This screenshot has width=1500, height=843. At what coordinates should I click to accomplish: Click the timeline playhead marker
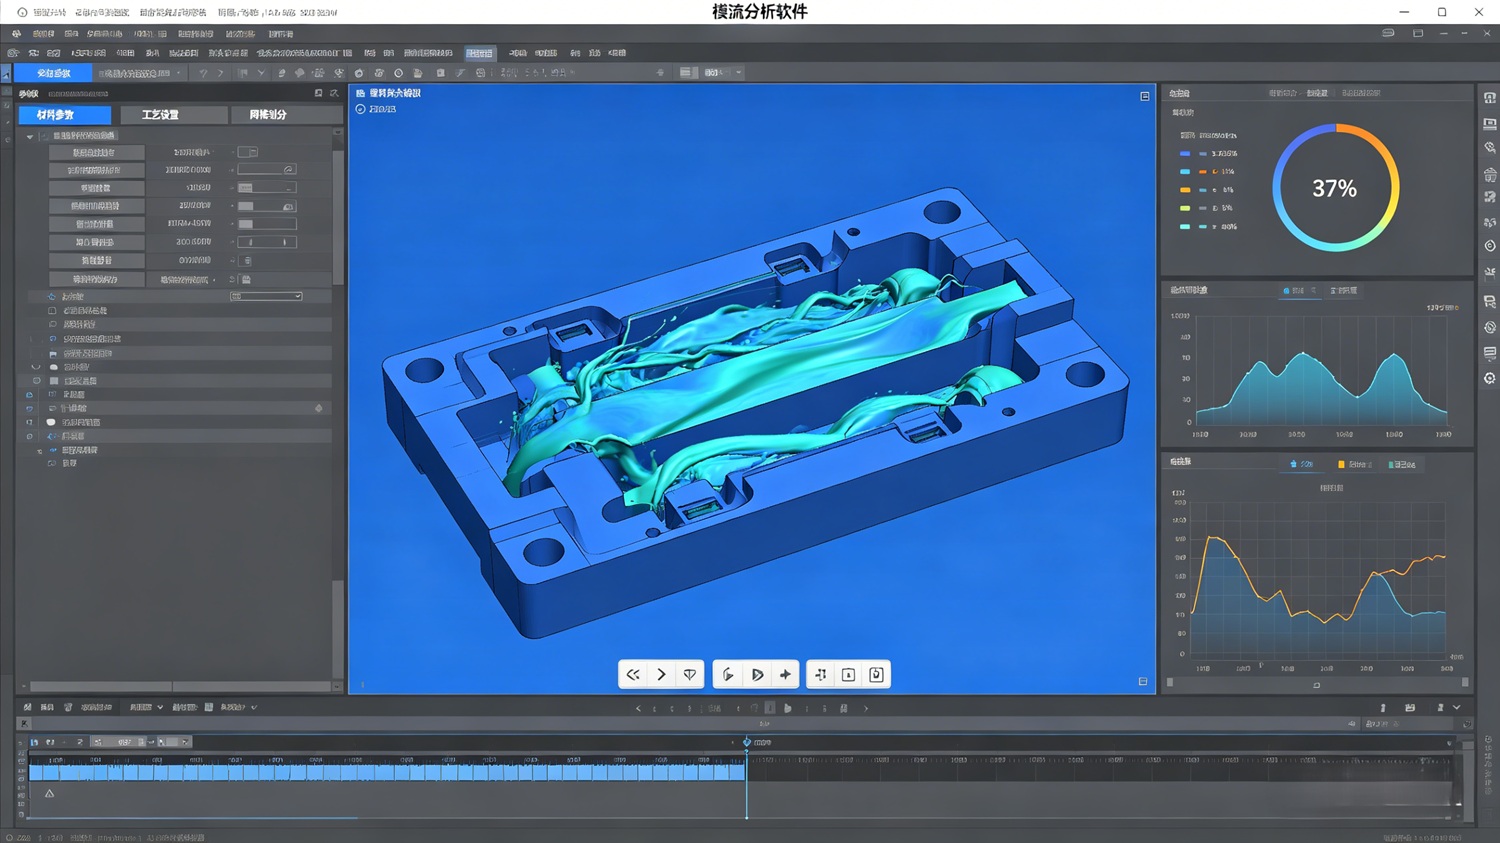(747, 742)
